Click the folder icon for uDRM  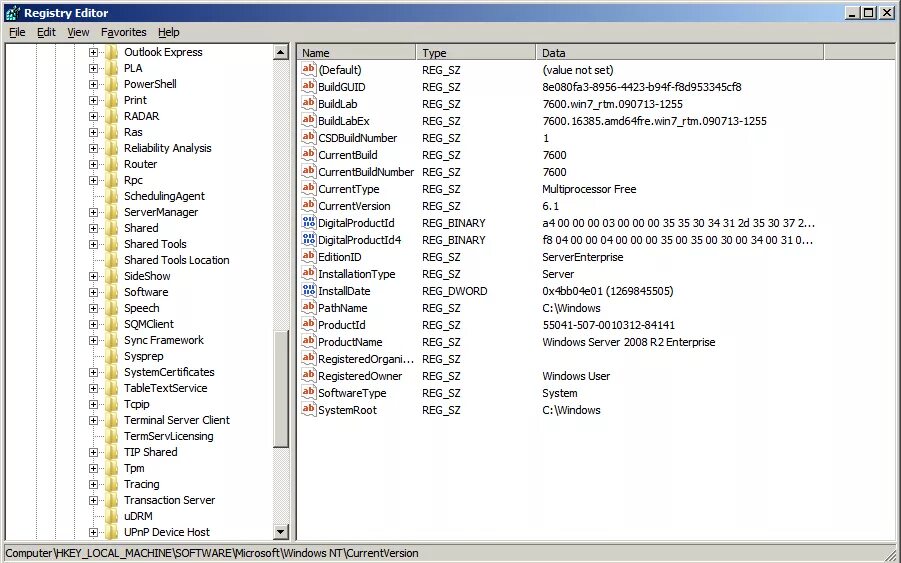coord(111,516)
